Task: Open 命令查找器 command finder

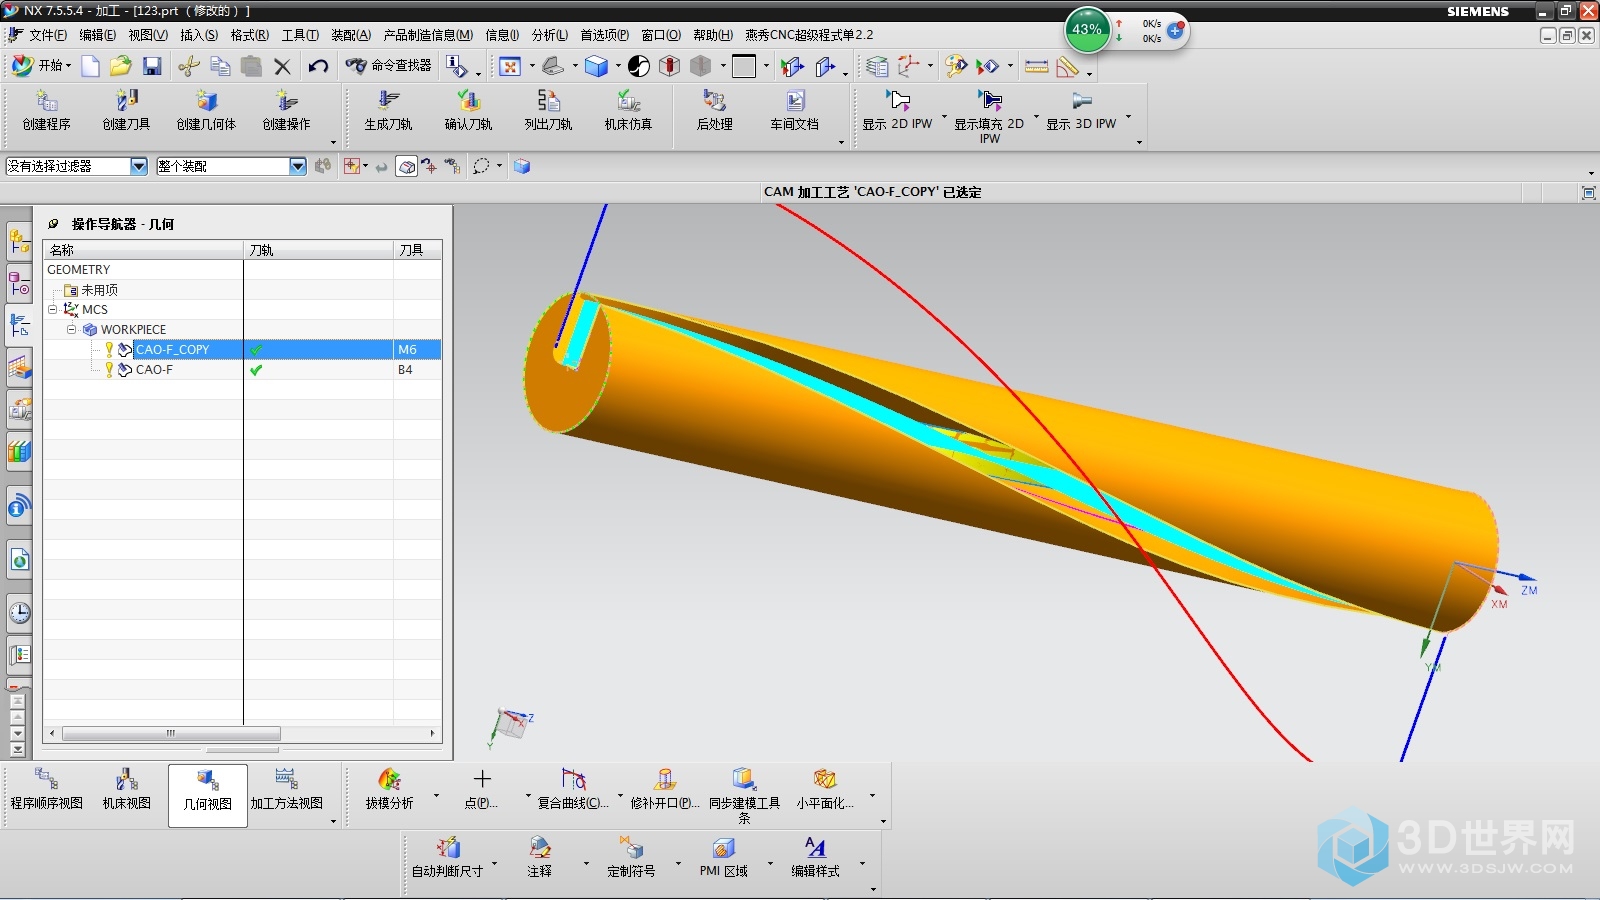Action: pyautogui.click(x=389, y=66)
